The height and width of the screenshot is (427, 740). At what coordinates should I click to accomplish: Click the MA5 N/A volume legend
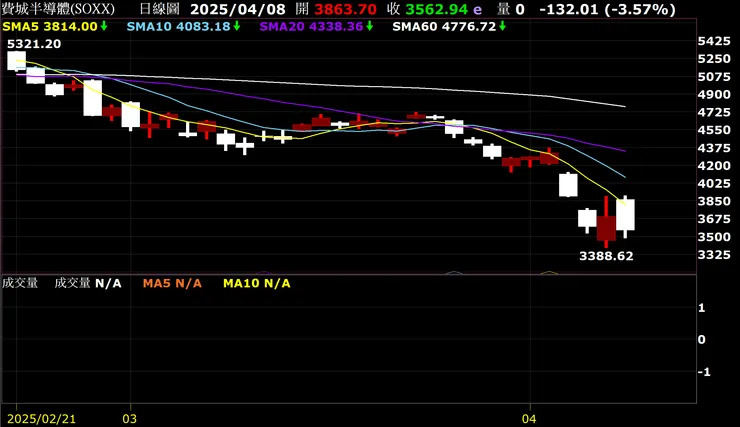(x=172, y=283)
